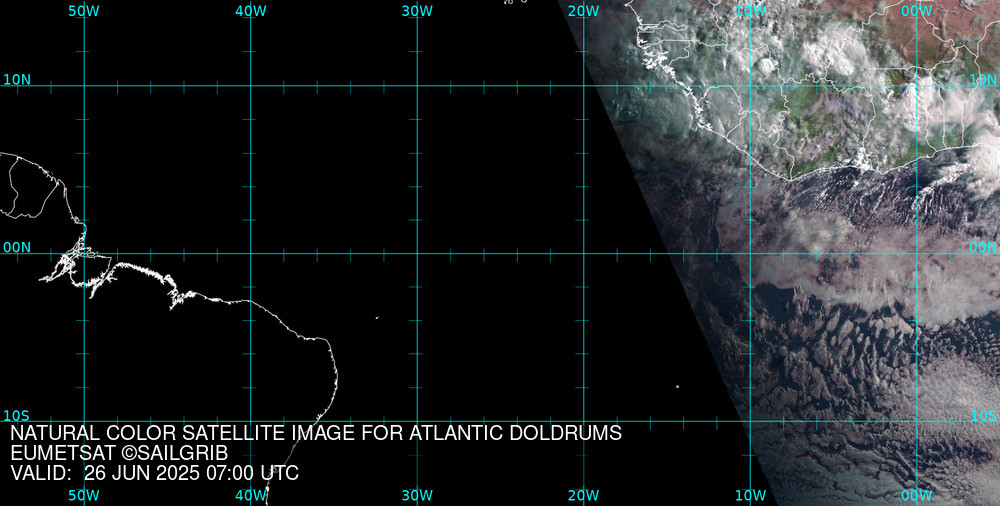Viewport: 1000px width, 506px height.
Task: Click the 10S latitude label on the left edge
Action: coord(17,416)
